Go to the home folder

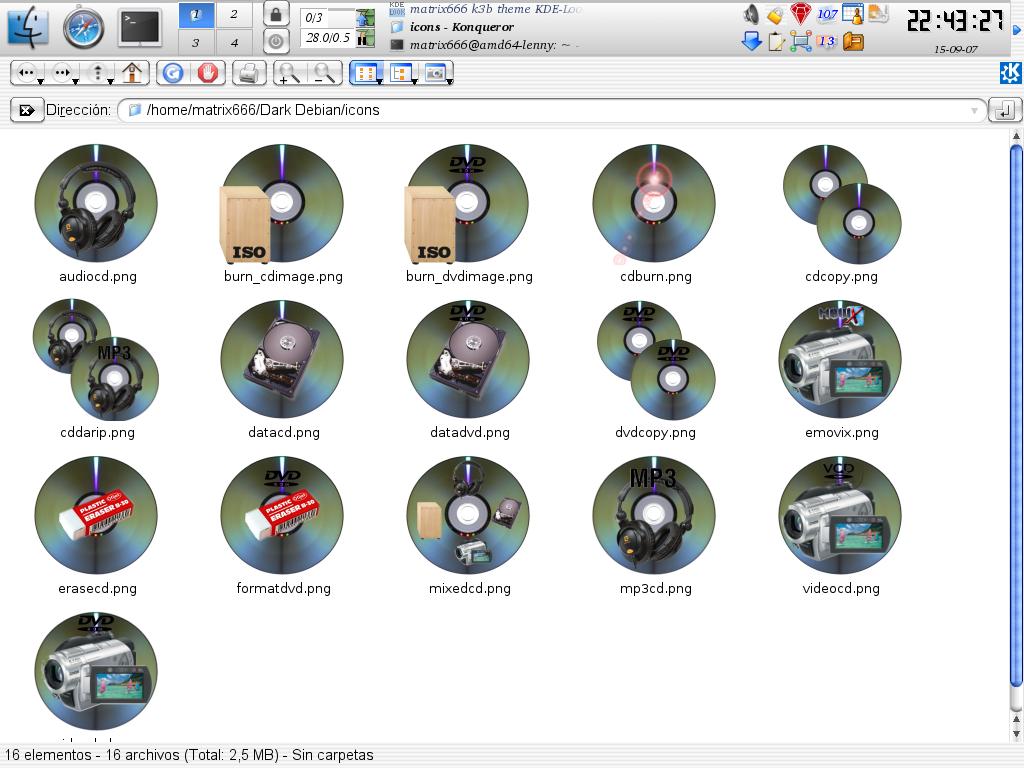tap(132, 73)
